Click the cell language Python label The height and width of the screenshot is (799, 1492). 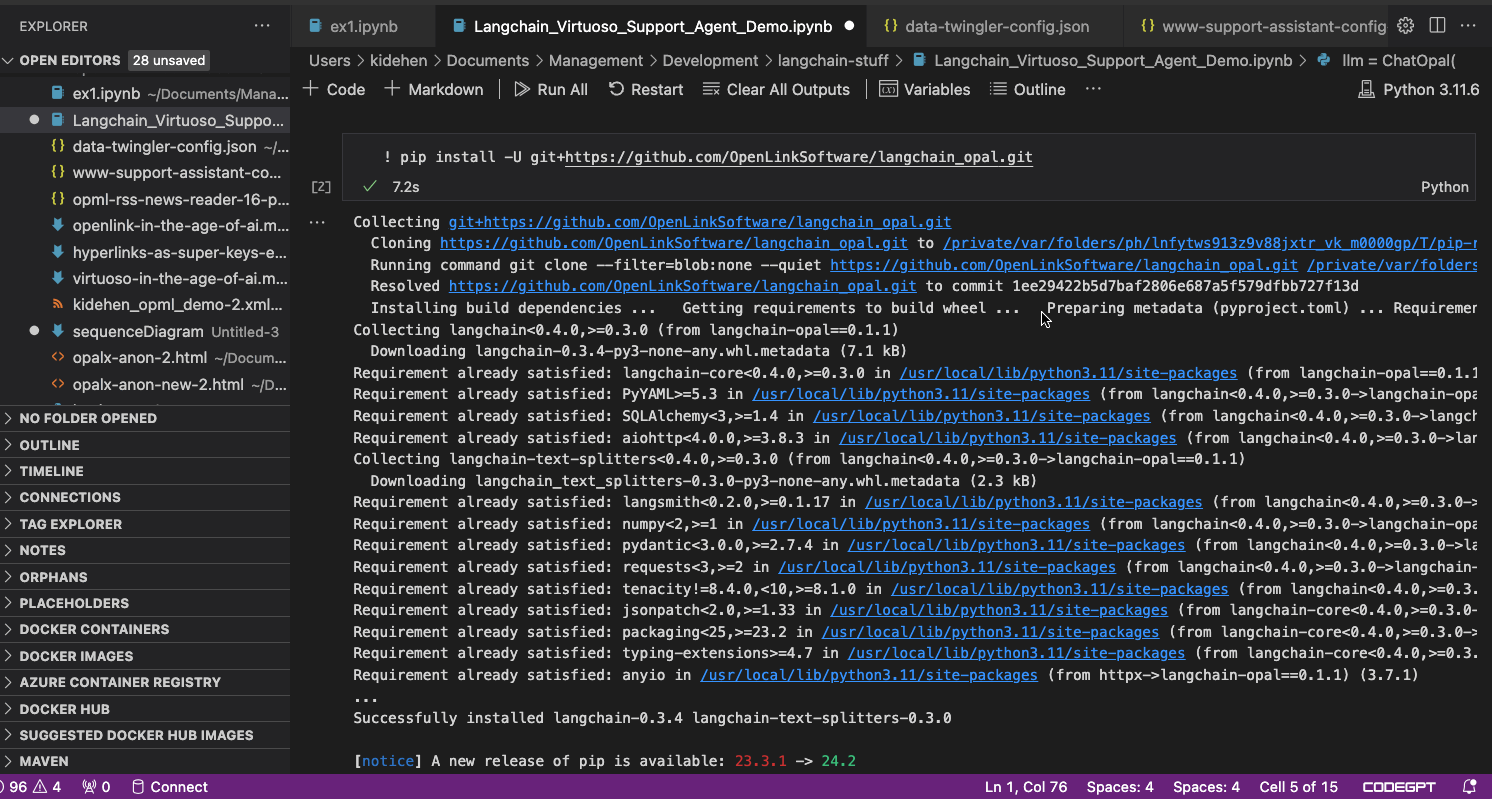click(1444, 187)
